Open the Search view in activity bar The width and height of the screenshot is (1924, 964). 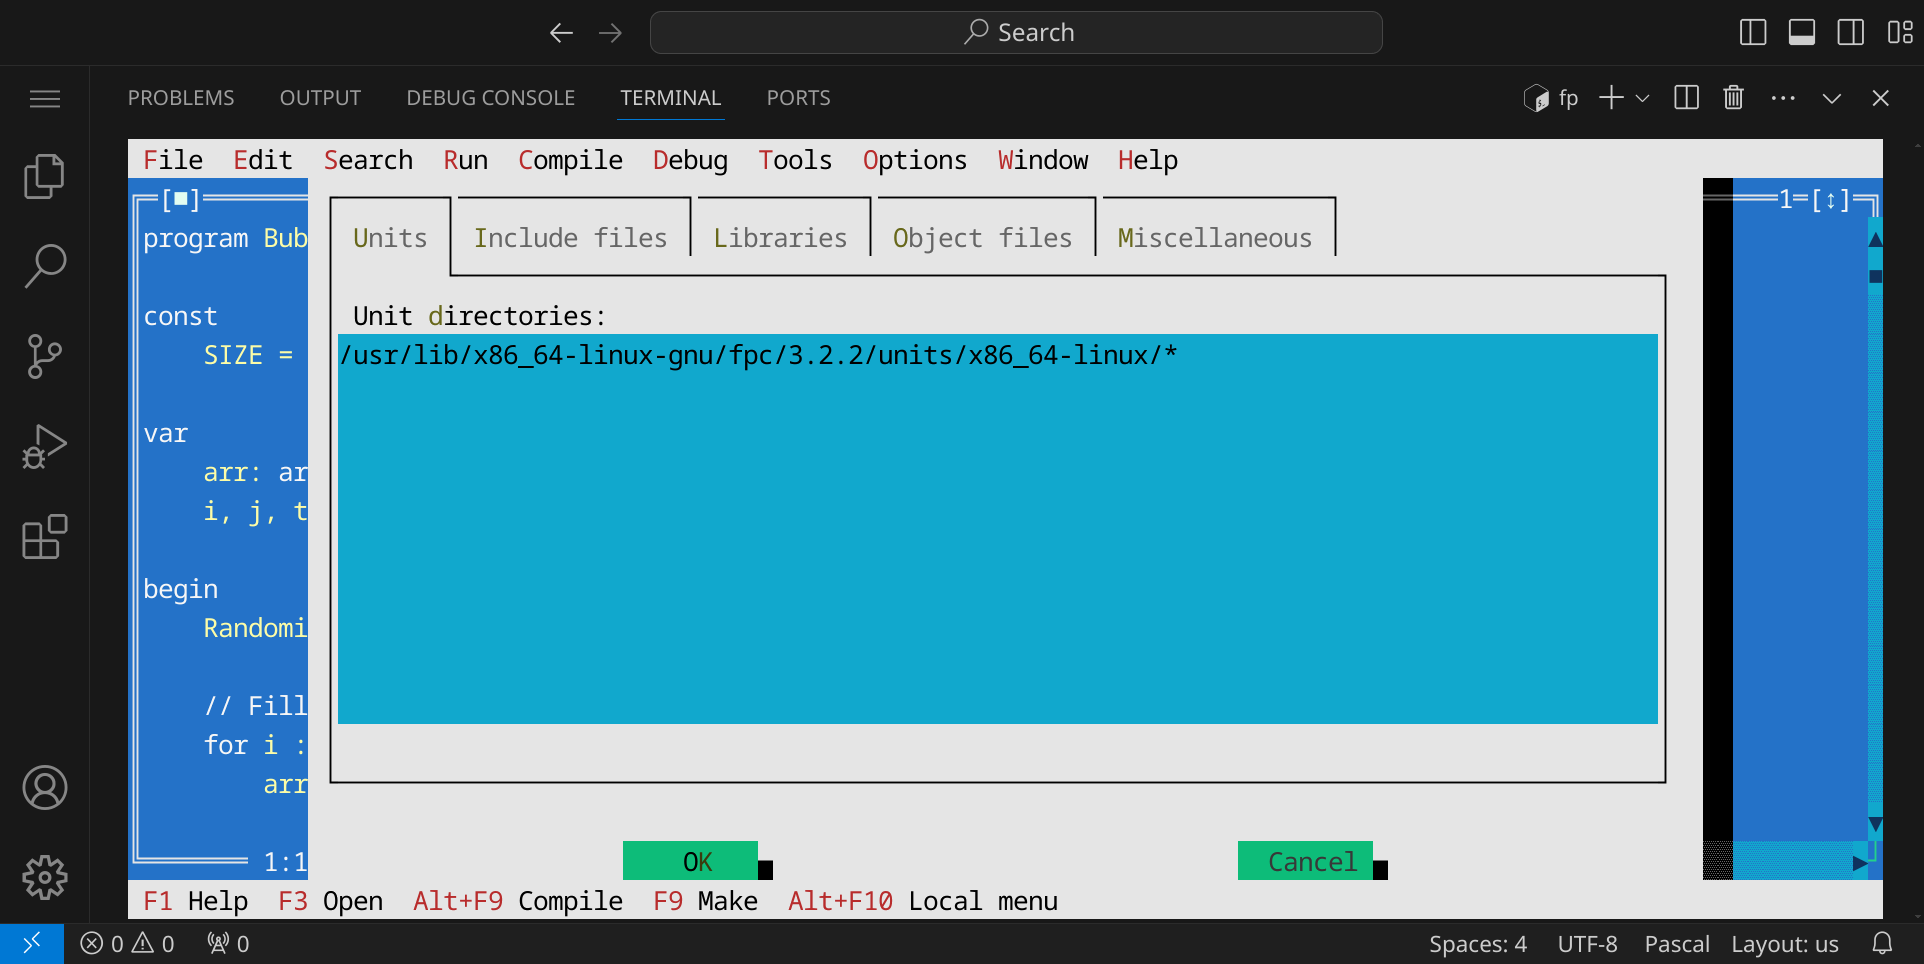pyautogui.click(x=44, y=267)
